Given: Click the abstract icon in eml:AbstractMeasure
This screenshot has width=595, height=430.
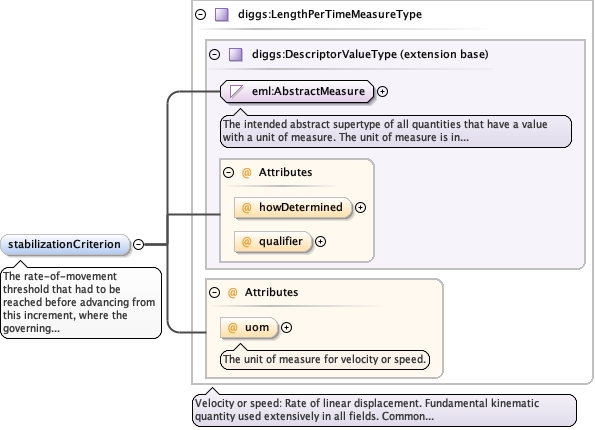Looking at the screenshot, I should pos(236,91).
